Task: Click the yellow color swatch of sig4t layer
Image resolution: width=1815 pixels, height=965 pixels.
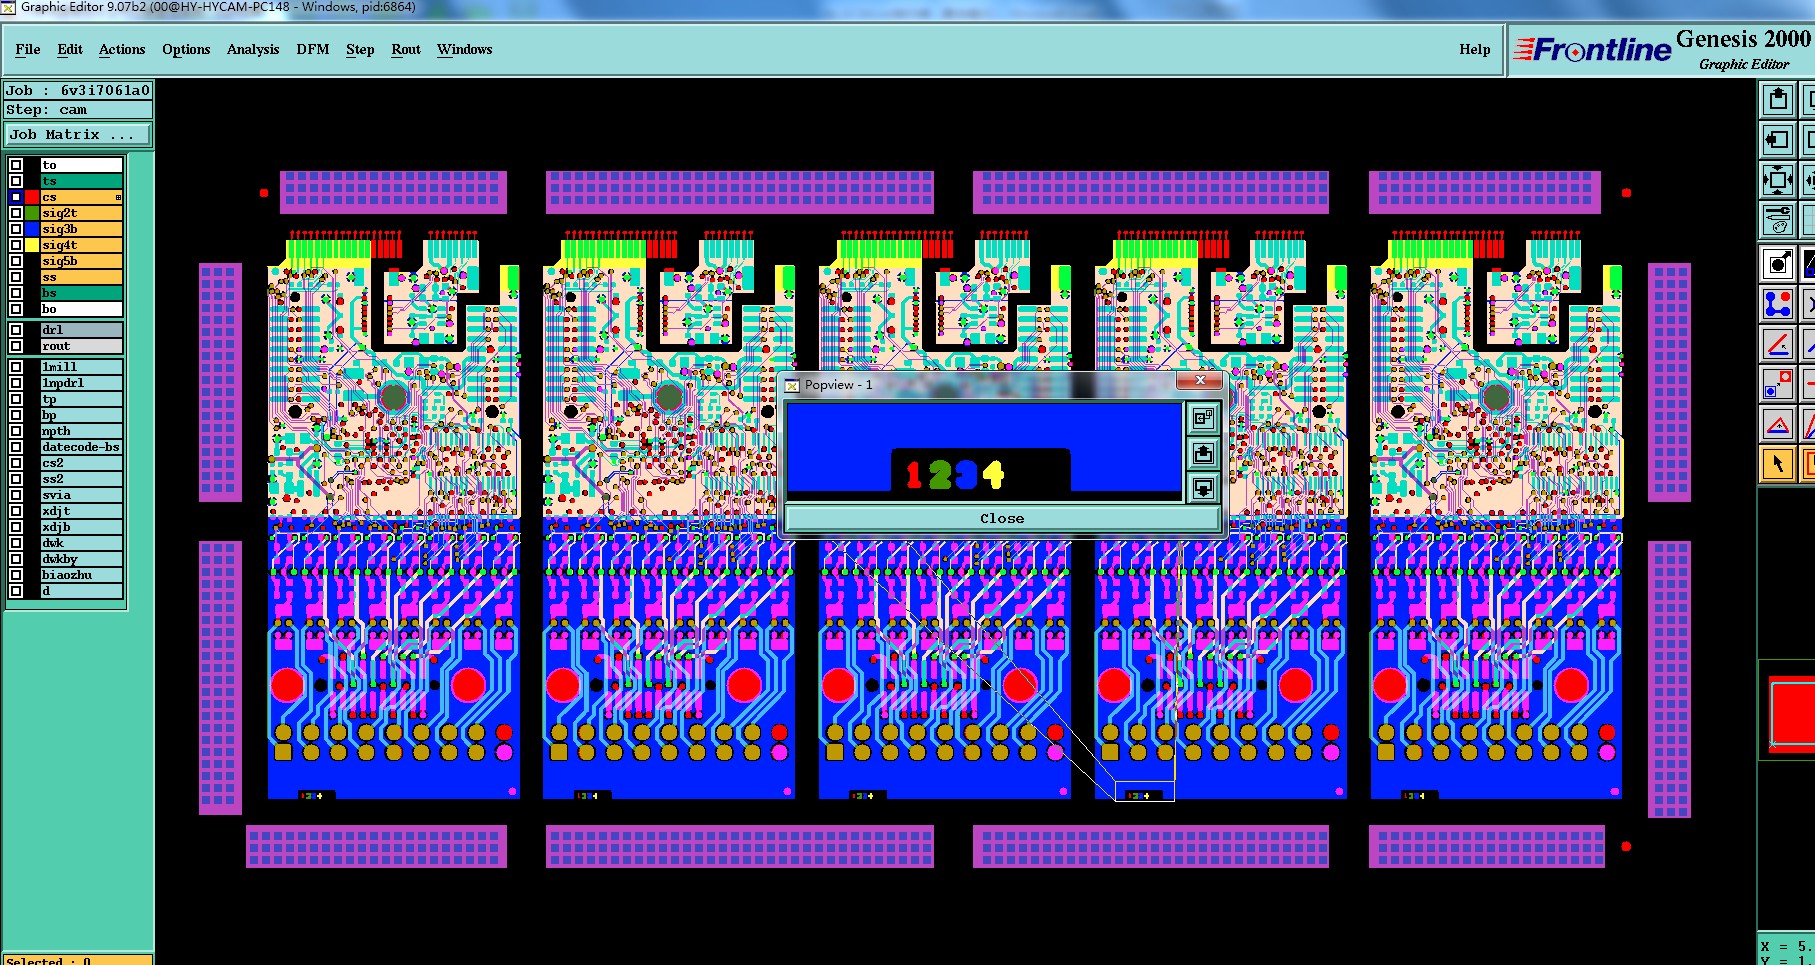Action: tap(32, 245)
